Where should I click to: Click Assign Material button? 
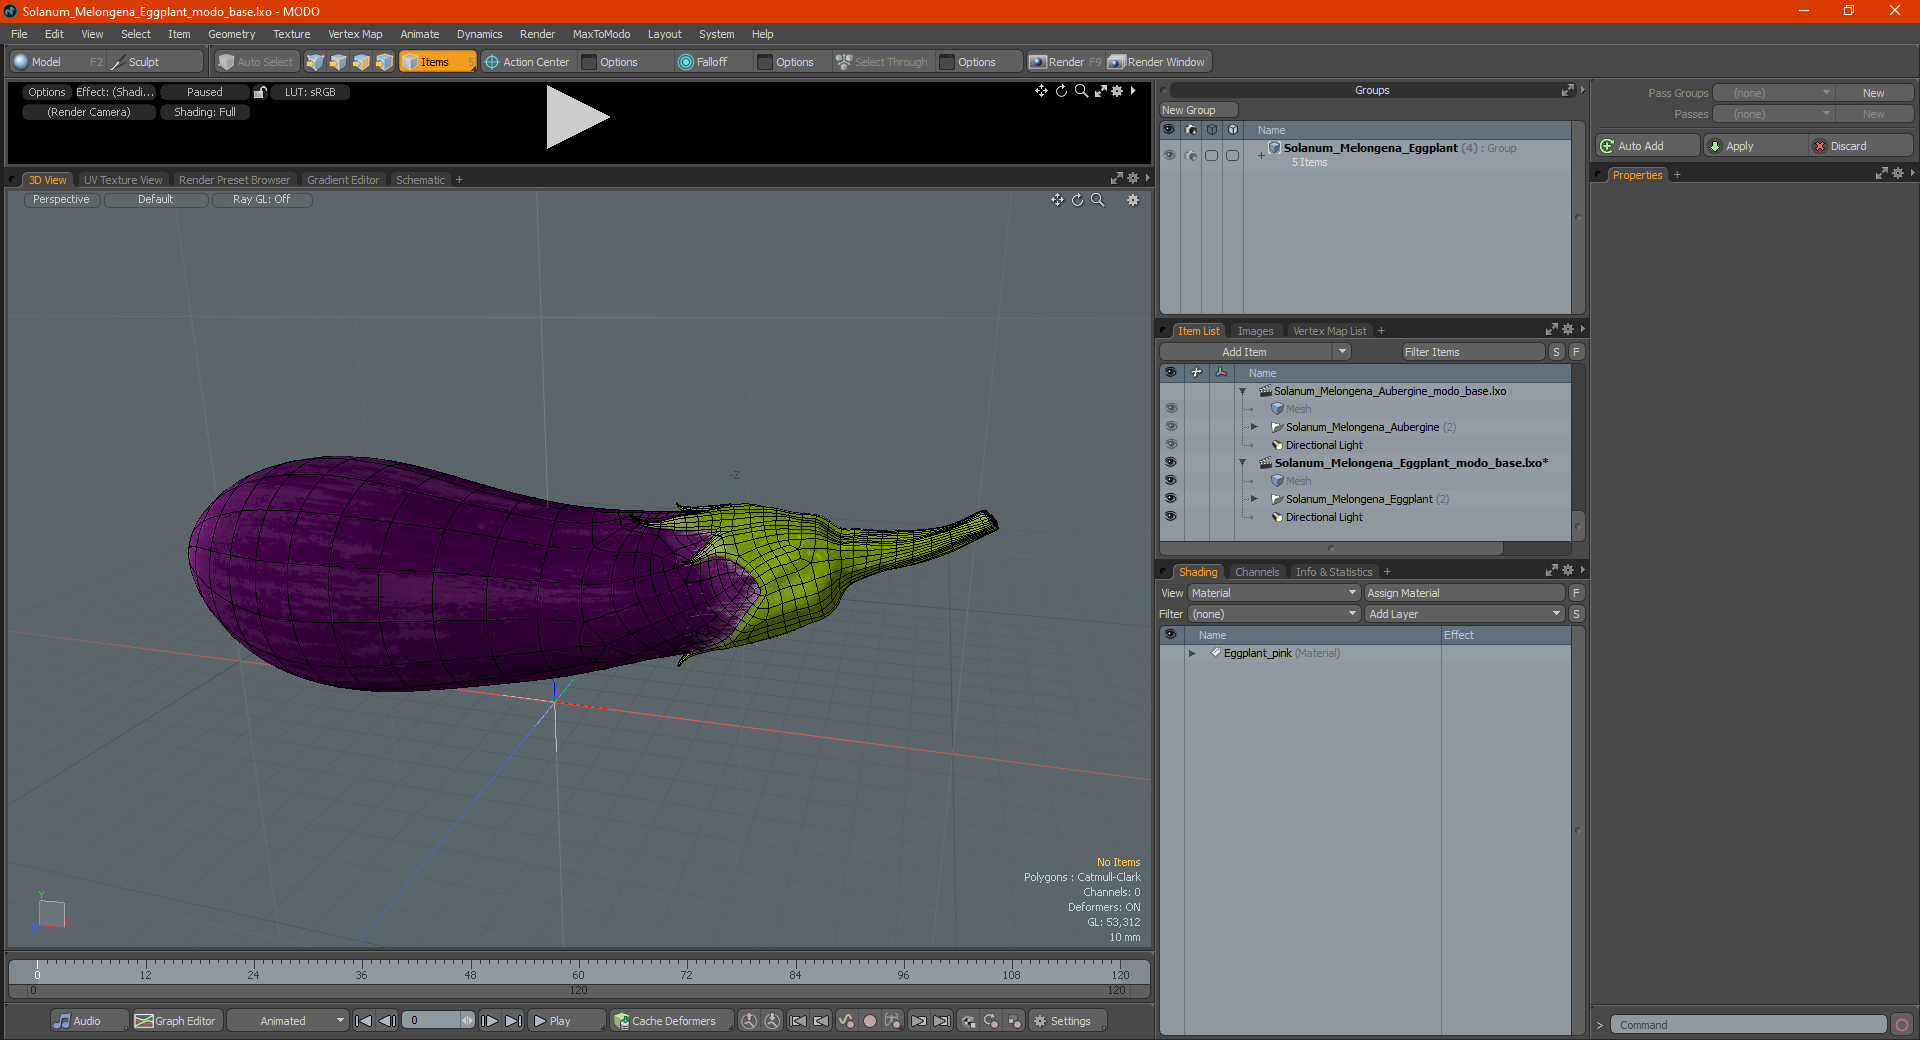point(1465,593)
